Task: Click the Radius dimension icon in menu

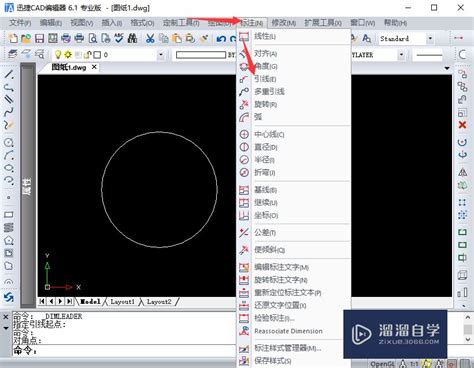Action: pos(244,160)
